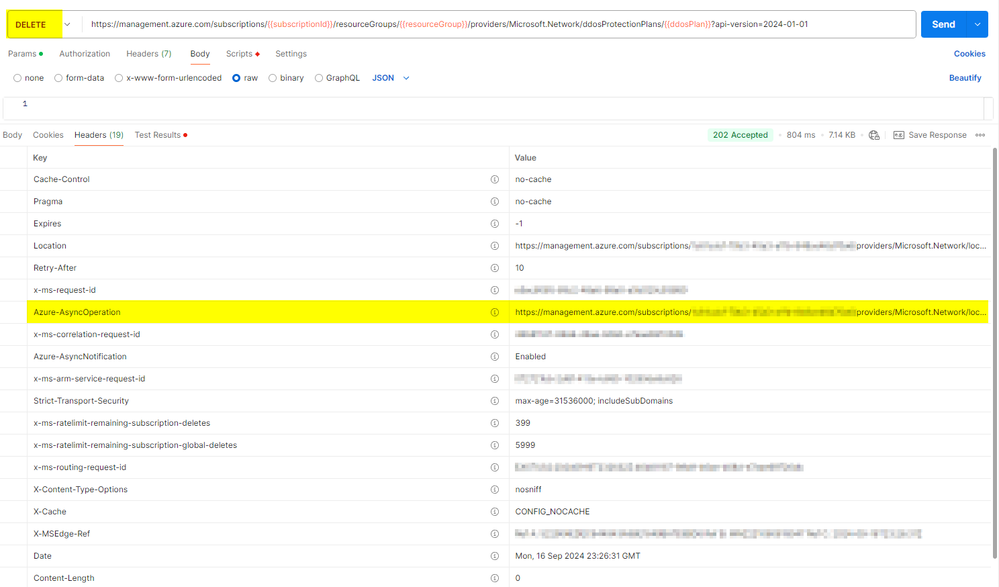Open the request Headers (7) tab
Screen dimensions: 999x587
[148, 54]
